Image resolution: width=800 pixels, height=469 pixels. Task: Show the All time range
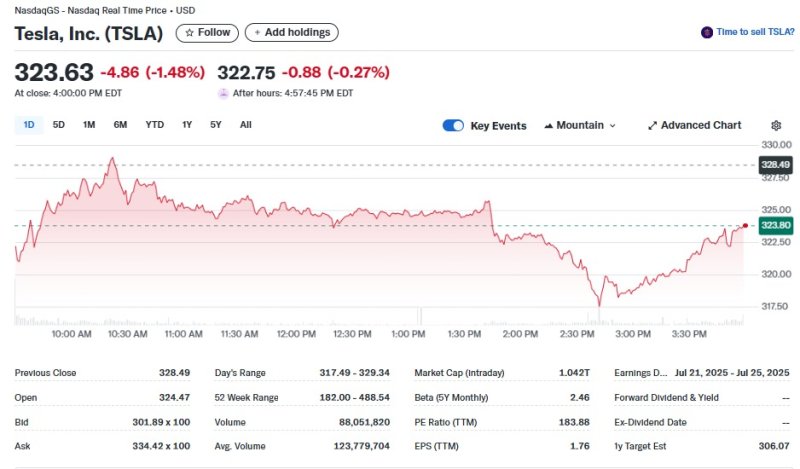click(246, 125)
